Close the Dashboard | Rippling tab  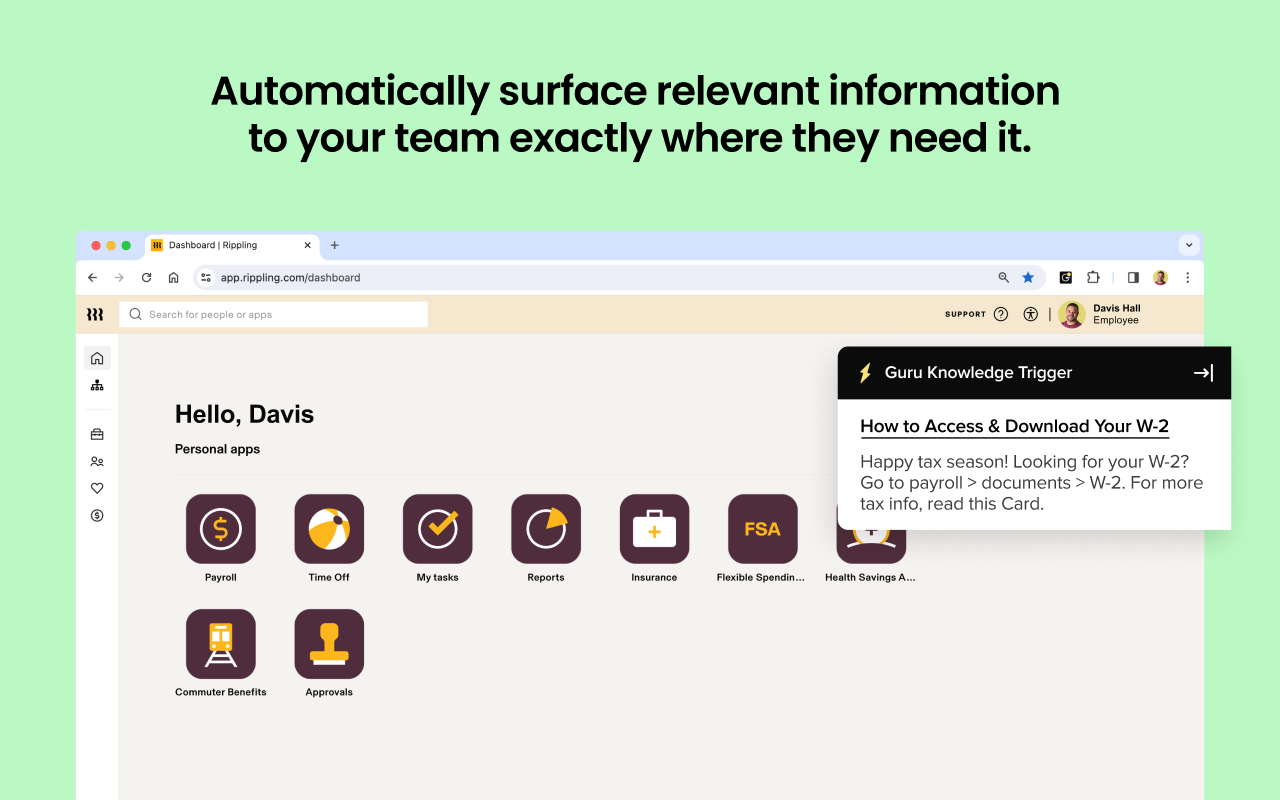pos(307,245)
